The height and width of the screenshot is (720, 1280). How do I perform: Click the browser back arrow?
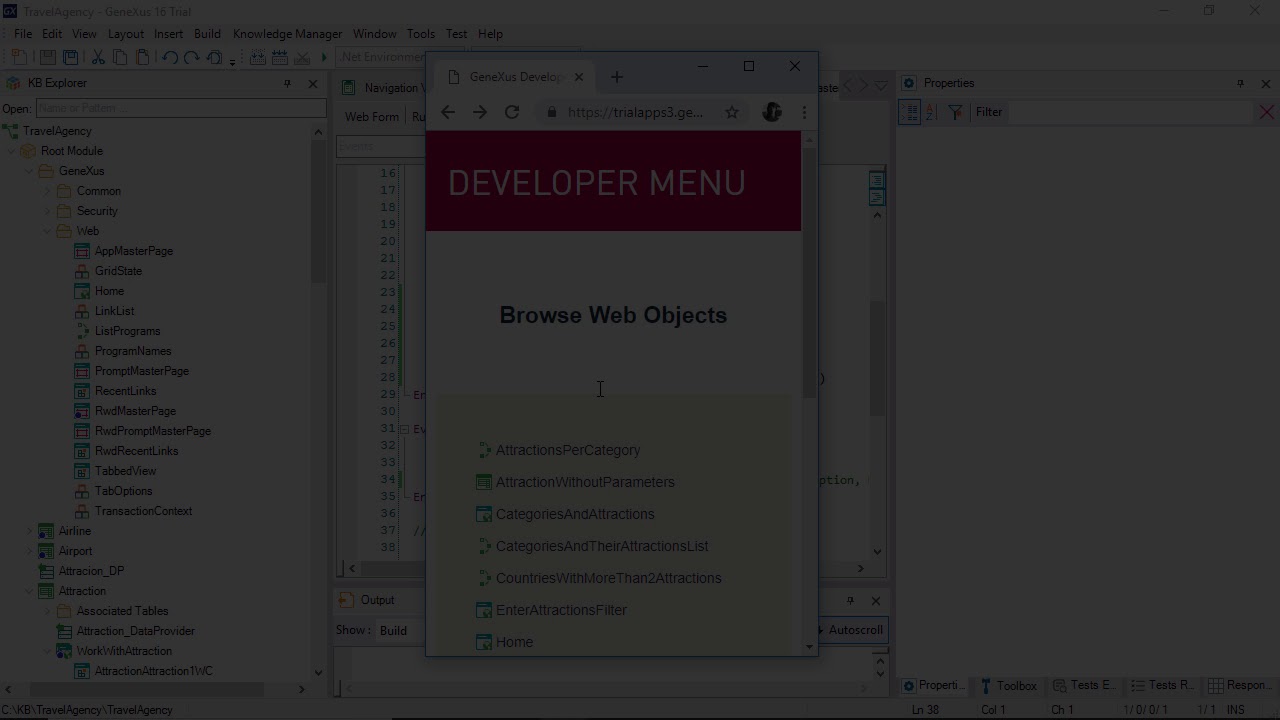click(x=448, y=112)
